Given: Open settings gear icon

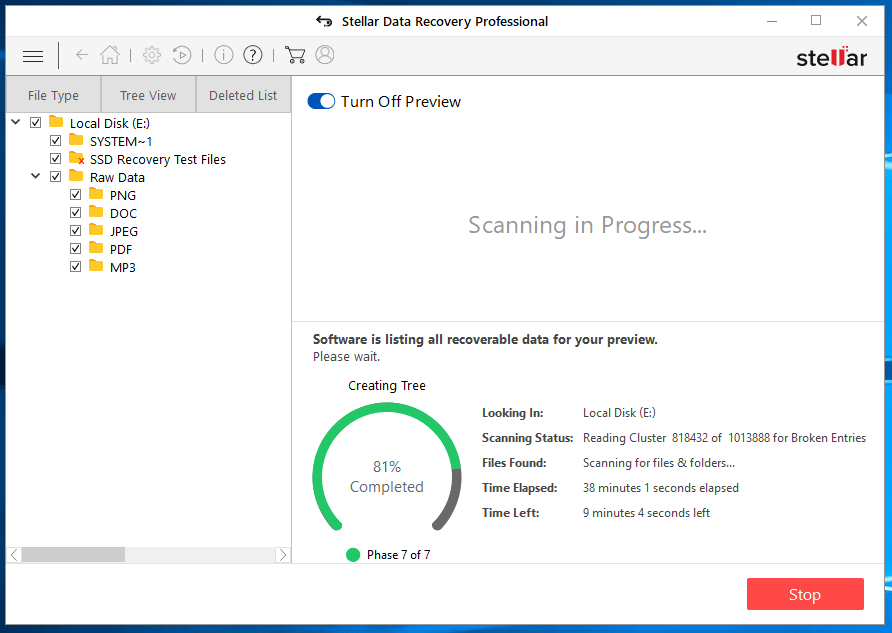Looking at the screenshot, I should (x=152, y=55).
